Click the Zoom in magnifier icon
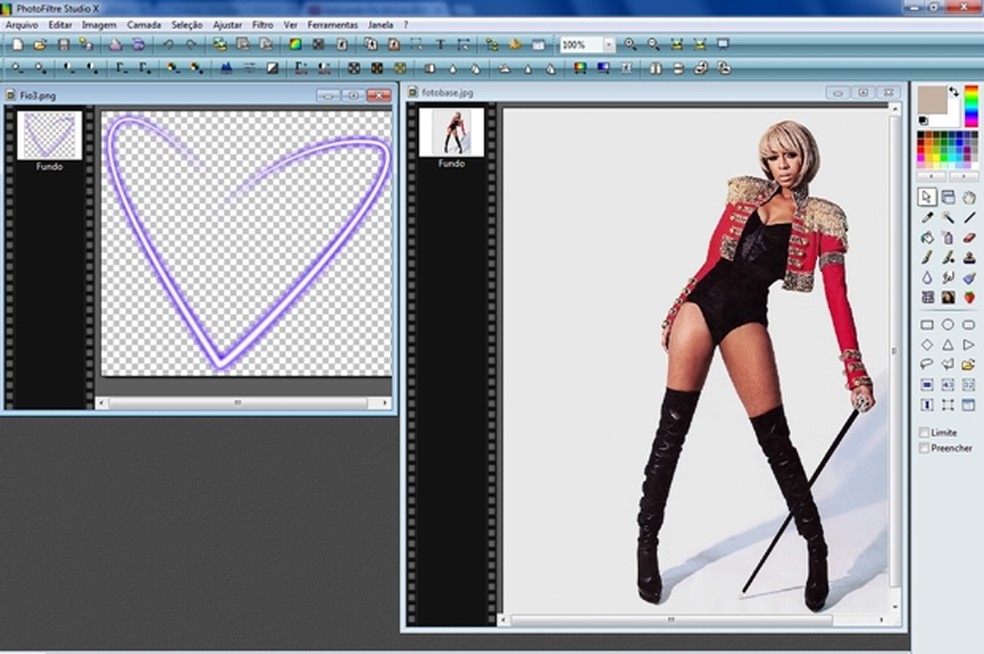 coord(630,45)
